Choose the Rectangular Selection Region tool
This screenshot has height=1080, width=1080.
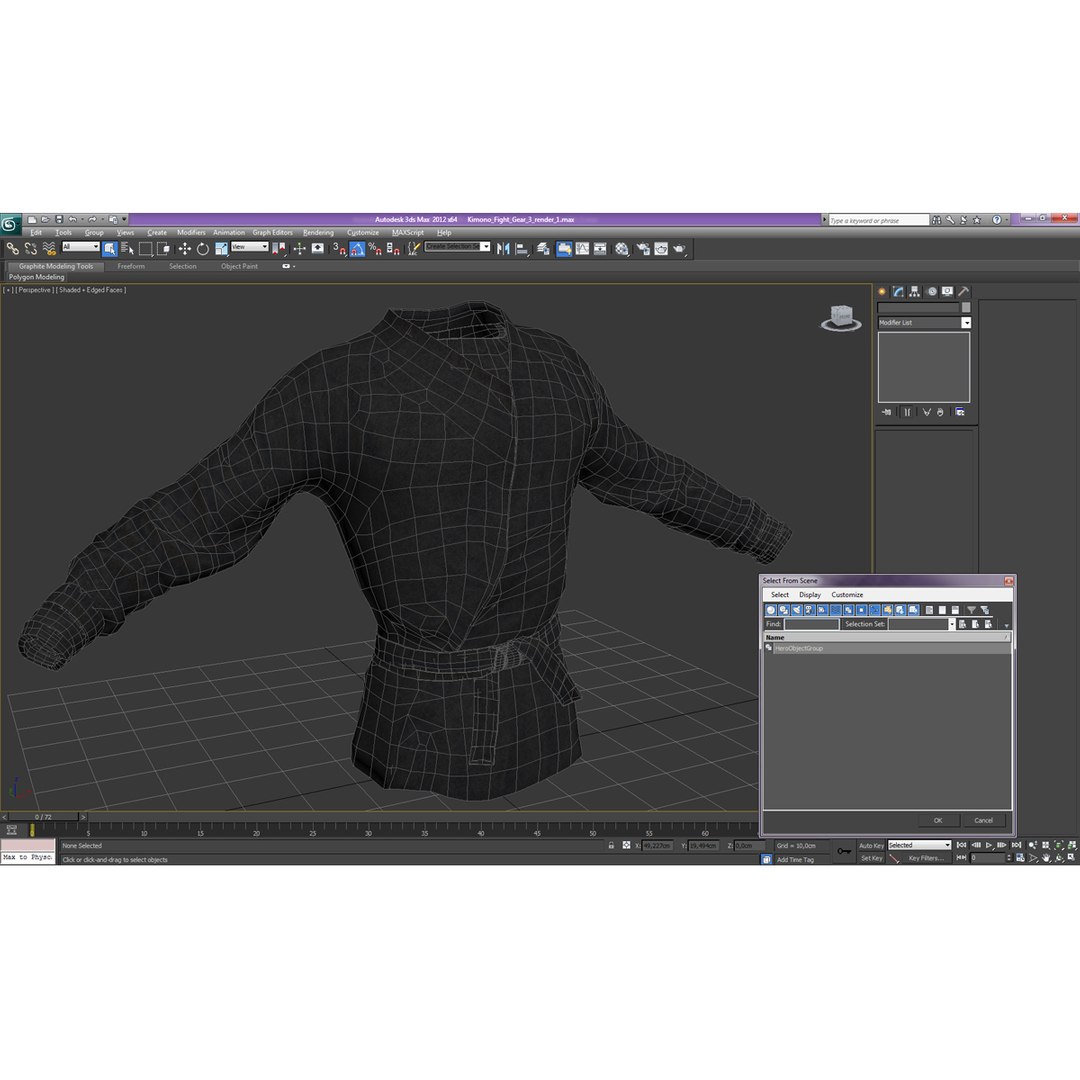pyautogui.click(x=145, y=249)
